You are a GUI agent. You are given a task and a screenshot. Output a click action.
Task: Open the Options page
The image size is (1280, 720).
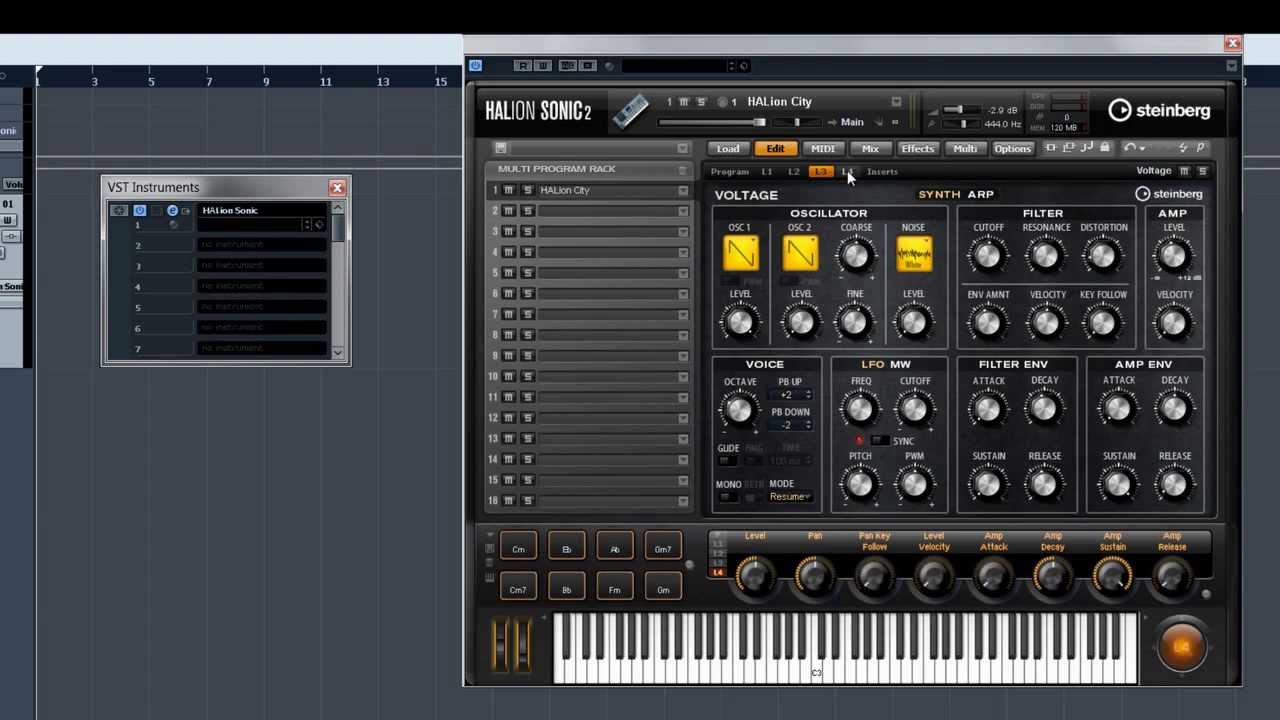click(x=1012, y=149)
